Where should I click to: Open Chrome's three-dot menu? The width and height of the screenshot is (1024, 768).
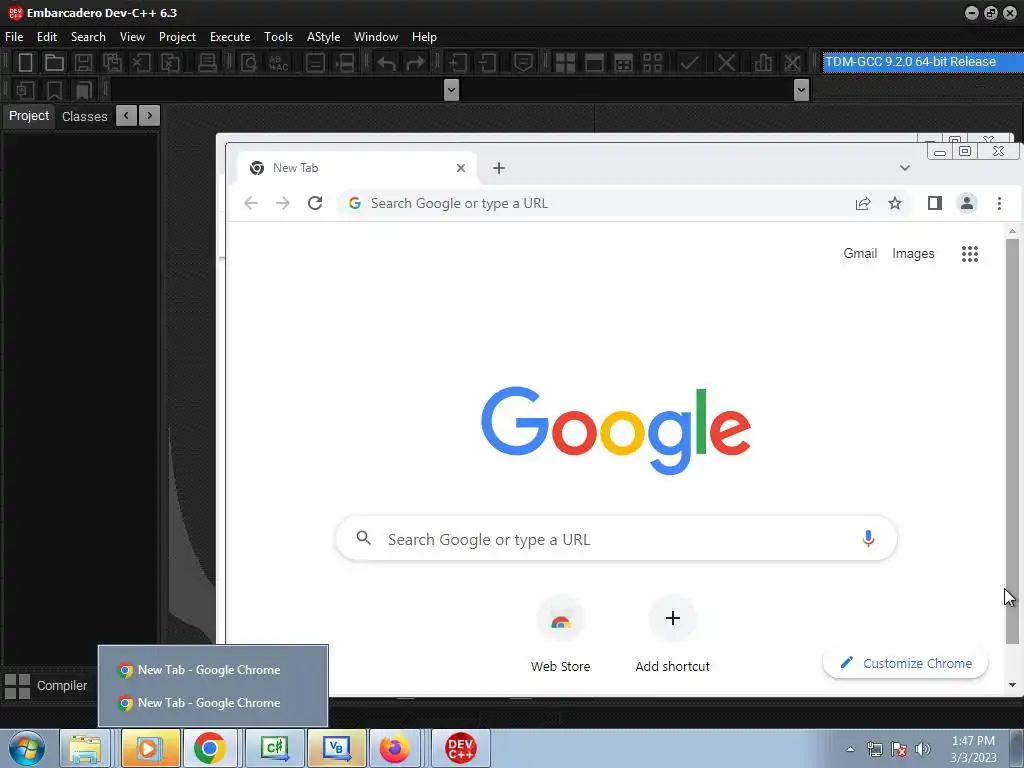coord(999,203)
